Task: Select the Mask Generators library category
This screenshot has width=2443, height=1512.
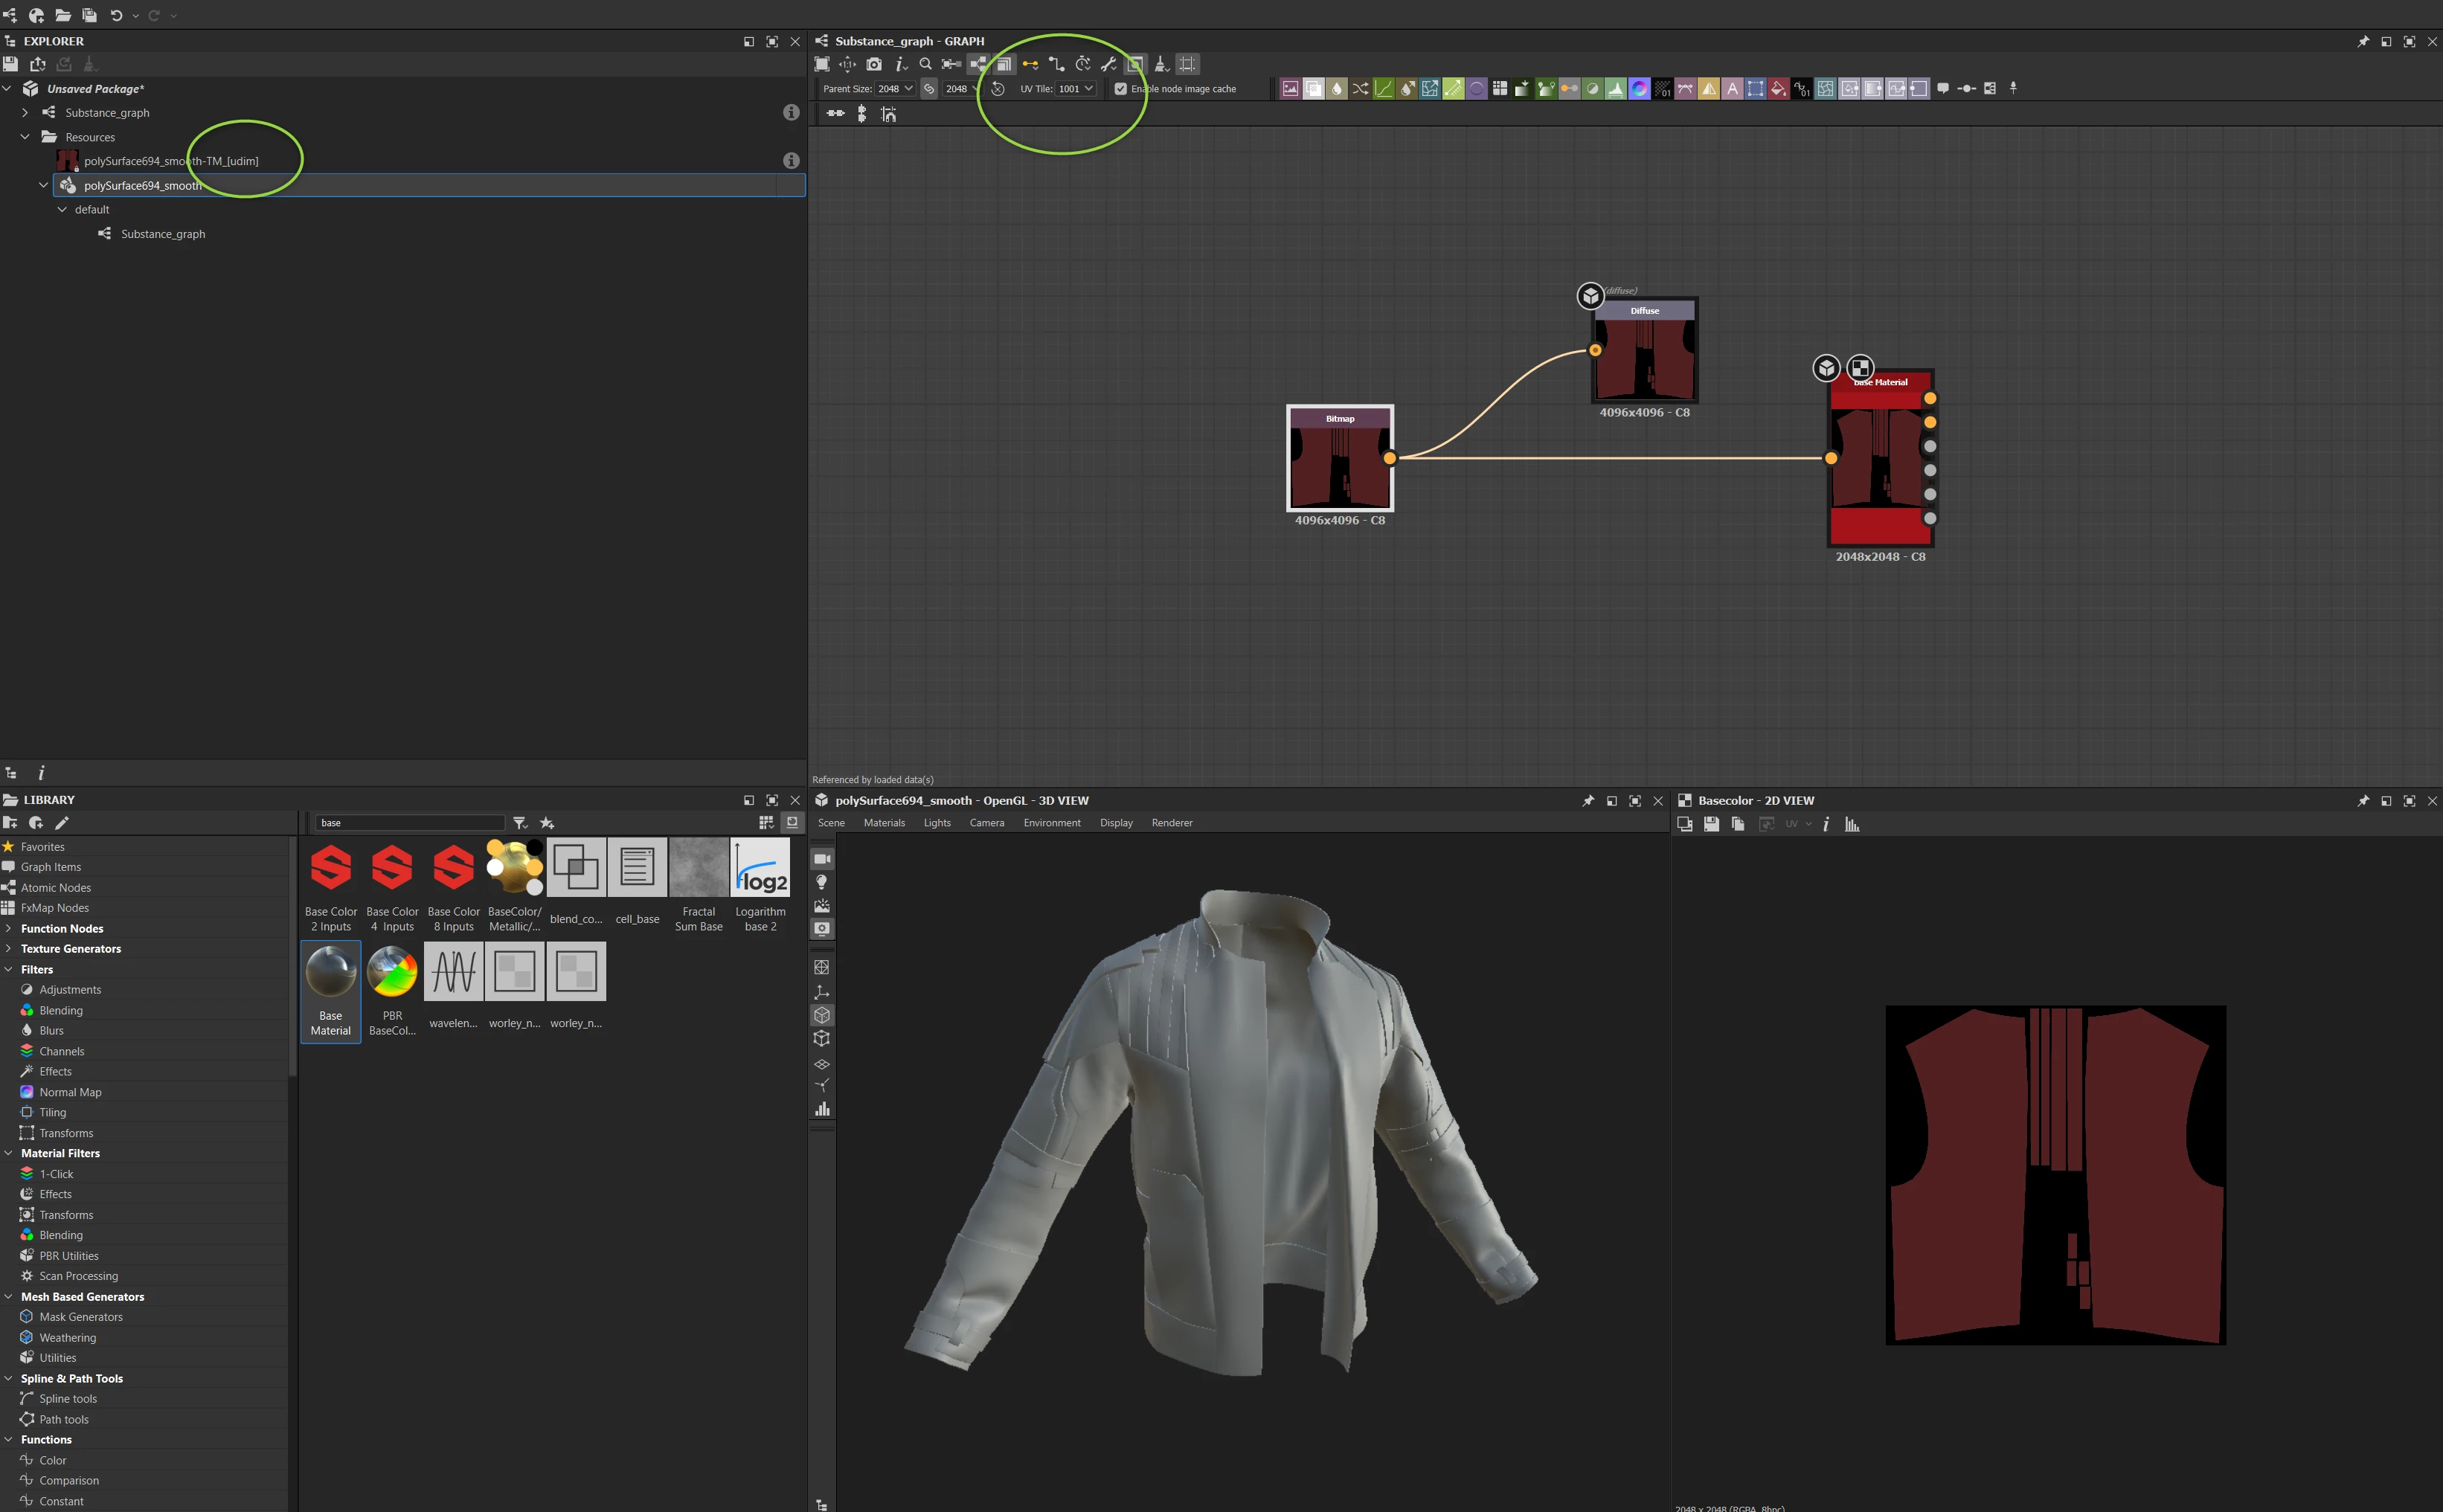Action: tap(81, 1317)
